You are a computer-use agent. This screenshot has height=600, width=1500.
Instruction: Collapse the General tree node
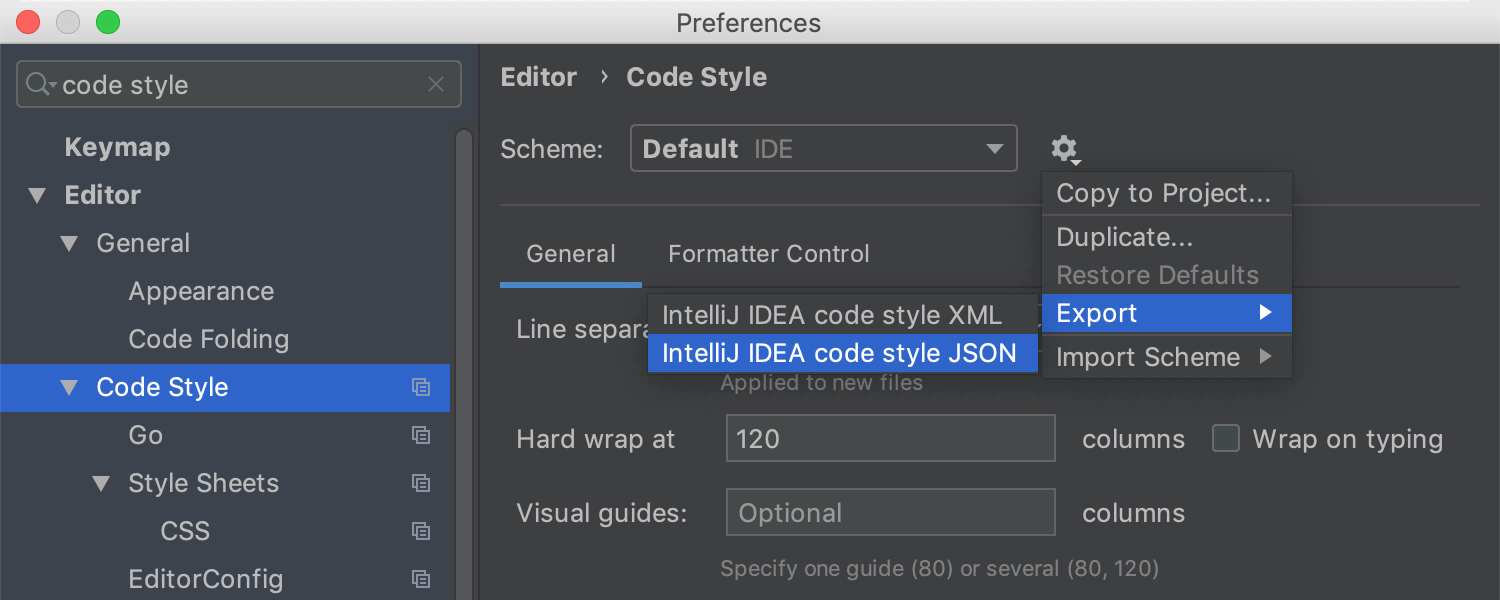point(69,244)
